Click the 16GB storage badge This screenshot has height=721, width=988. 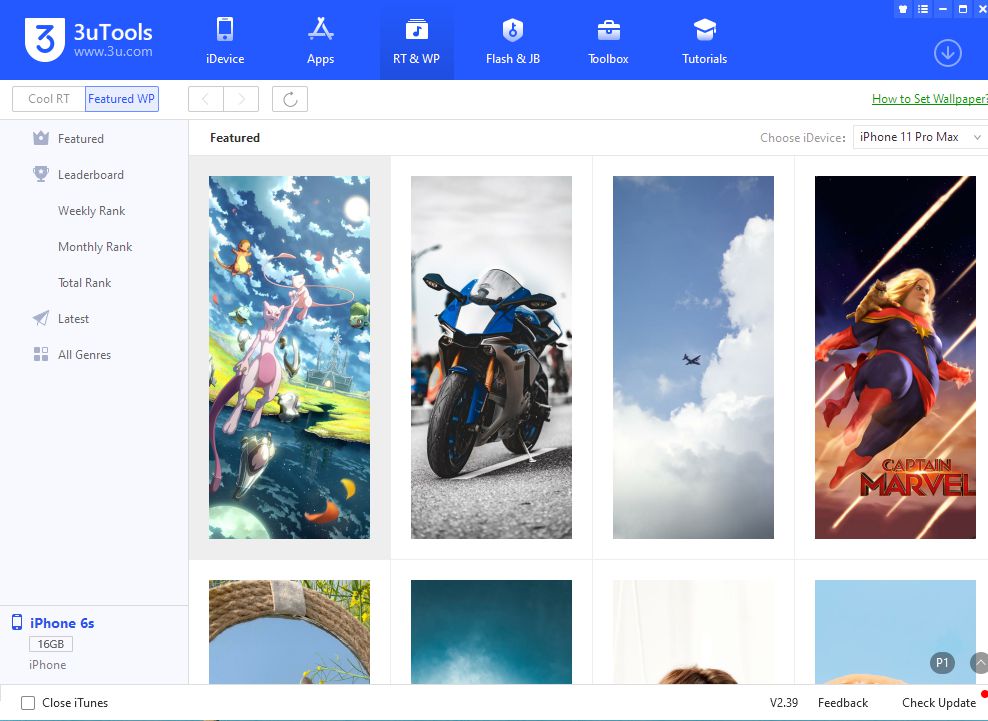(x=50, y=644)
